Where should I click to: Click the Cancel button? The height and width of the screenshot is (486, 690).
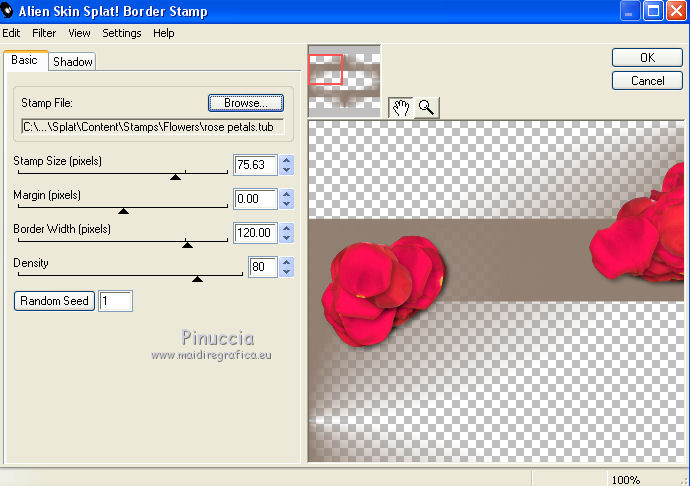click(647, 81)
